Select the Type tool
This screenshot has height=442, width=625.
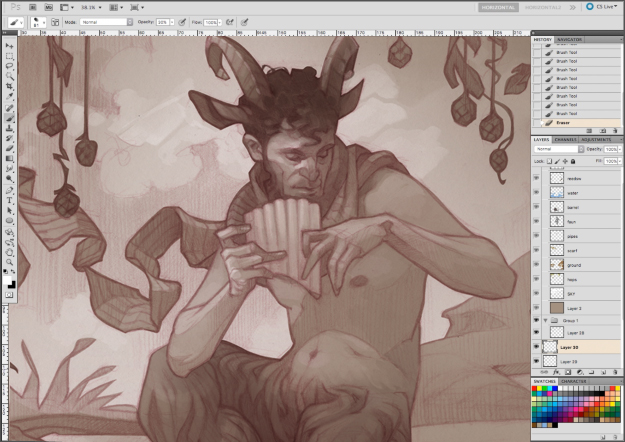tap(9, 200)
